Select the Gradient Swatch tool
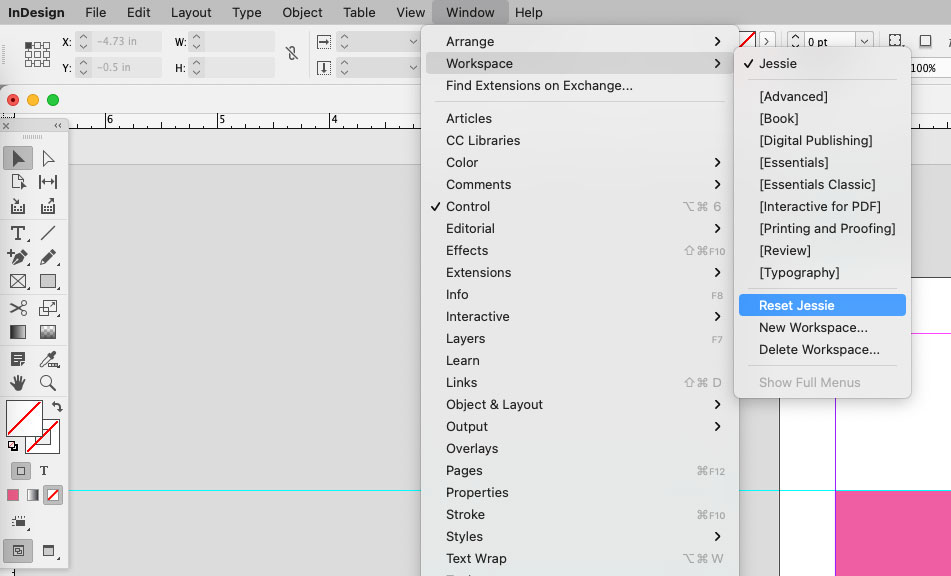 18,332
